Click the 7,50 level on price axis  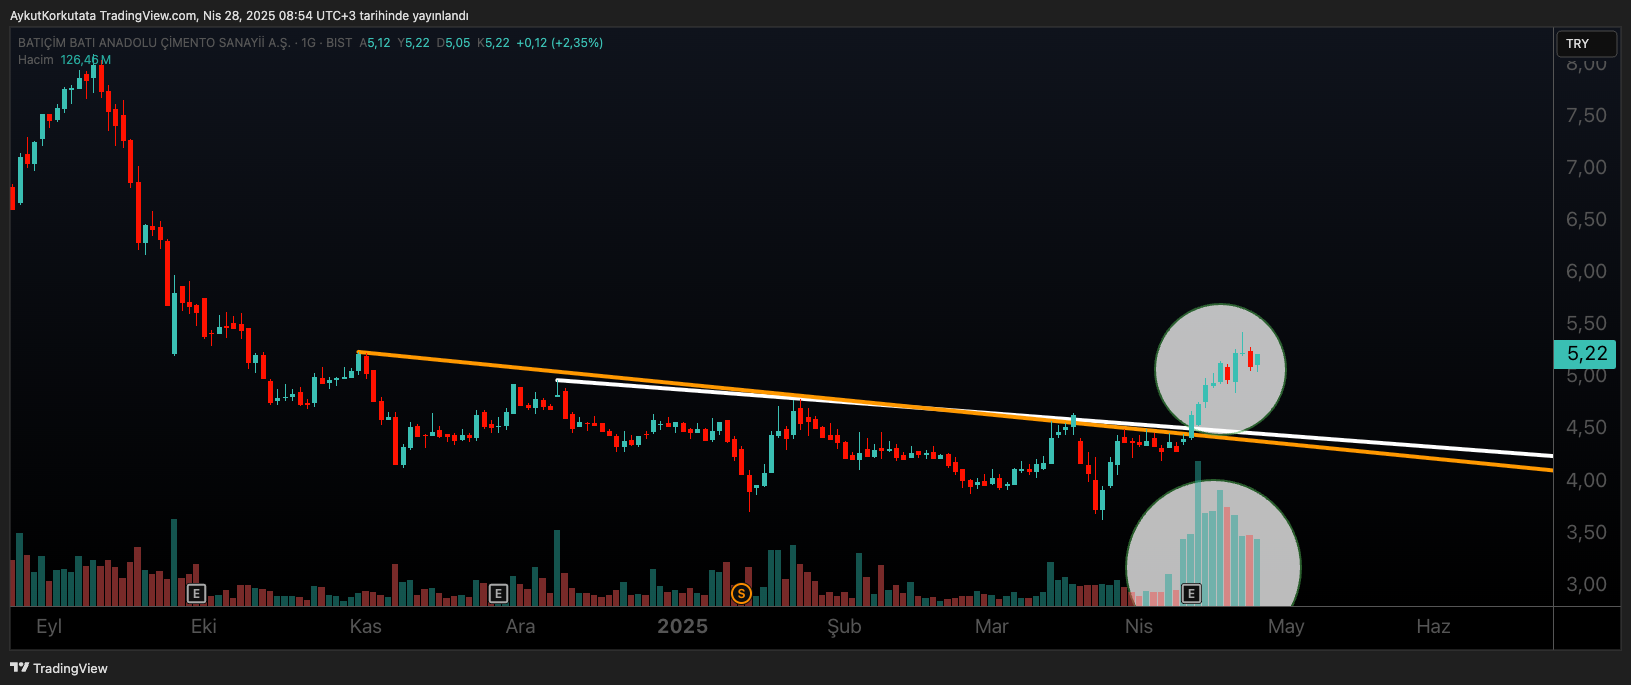point(1585,116)
